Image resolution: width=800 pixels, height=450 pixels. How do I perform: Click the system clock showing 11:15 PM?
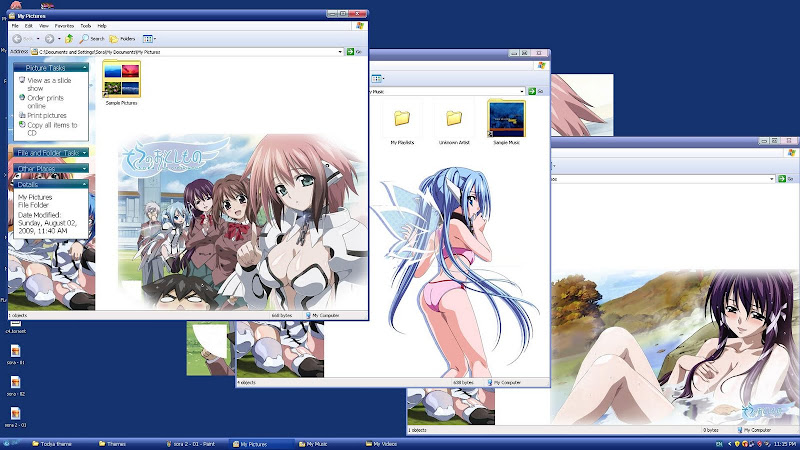pos(785,444)
